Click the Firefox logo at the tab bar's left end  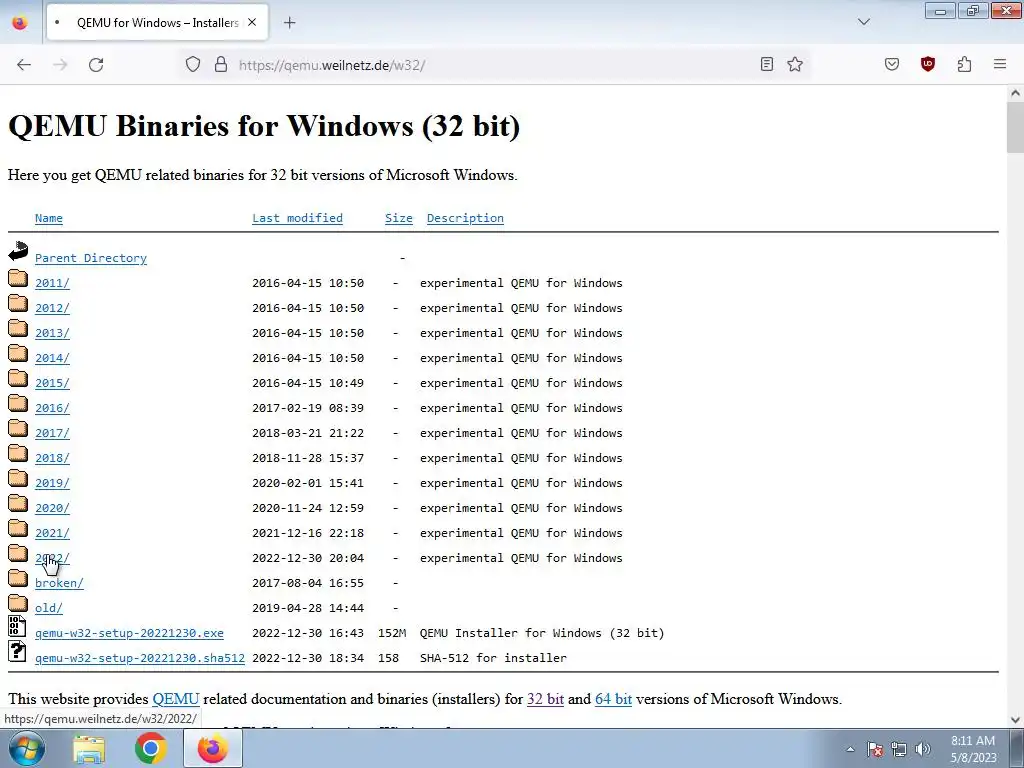tap(20, 22)
